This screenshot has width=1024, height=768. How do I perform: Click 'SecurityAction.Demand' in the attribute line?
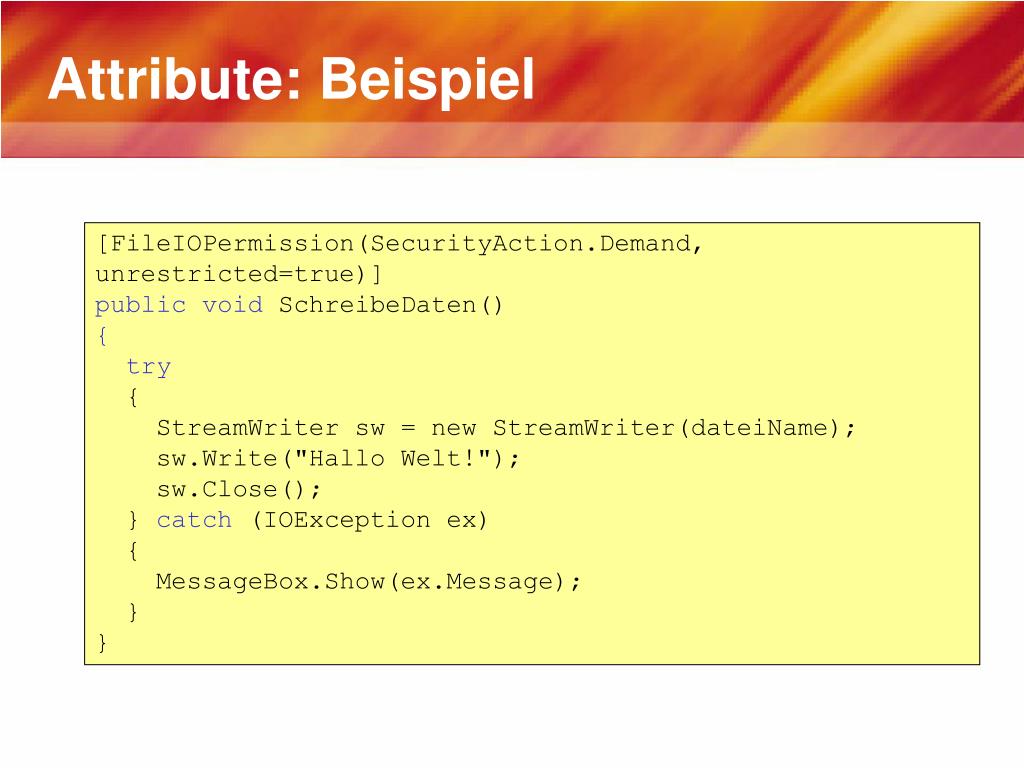pos(531,244)
